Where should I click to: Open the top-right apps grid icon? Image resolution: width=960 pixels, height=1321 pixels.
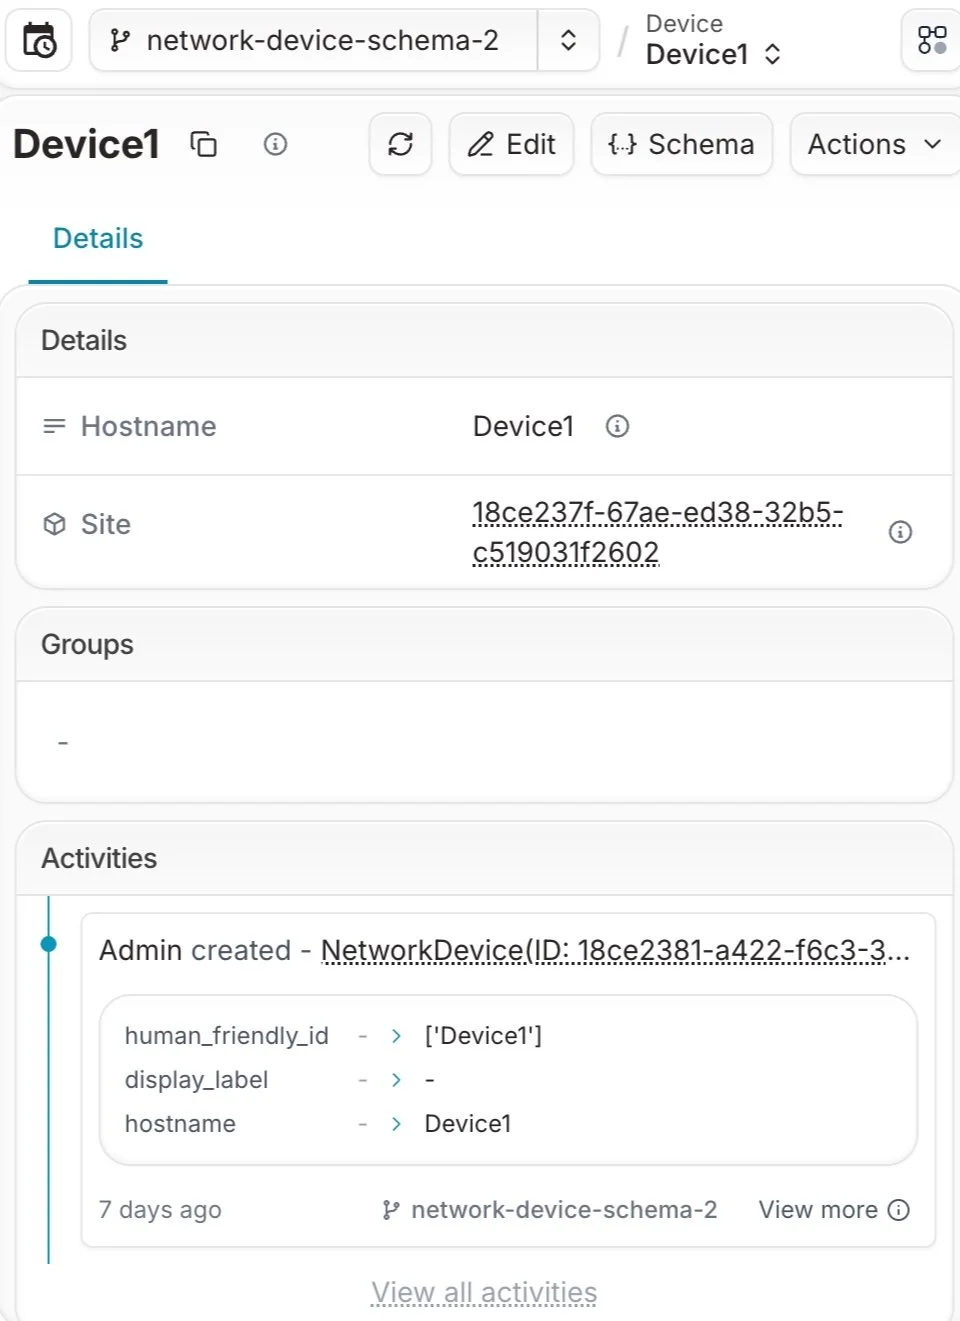pyautogui.click(x=932, y=41)
